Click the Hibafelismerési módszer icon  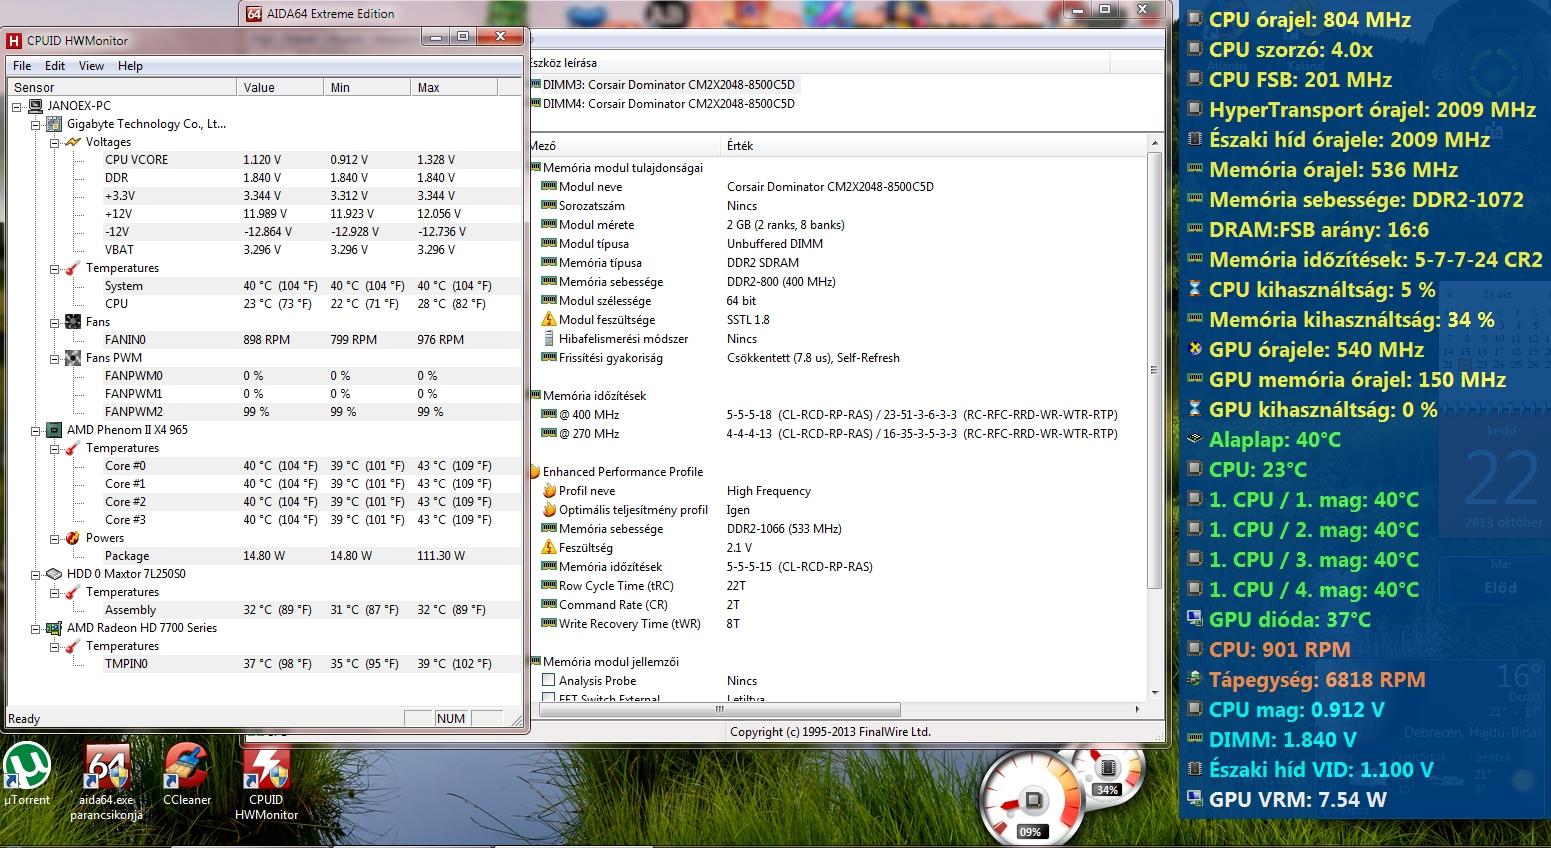(548, 339)
